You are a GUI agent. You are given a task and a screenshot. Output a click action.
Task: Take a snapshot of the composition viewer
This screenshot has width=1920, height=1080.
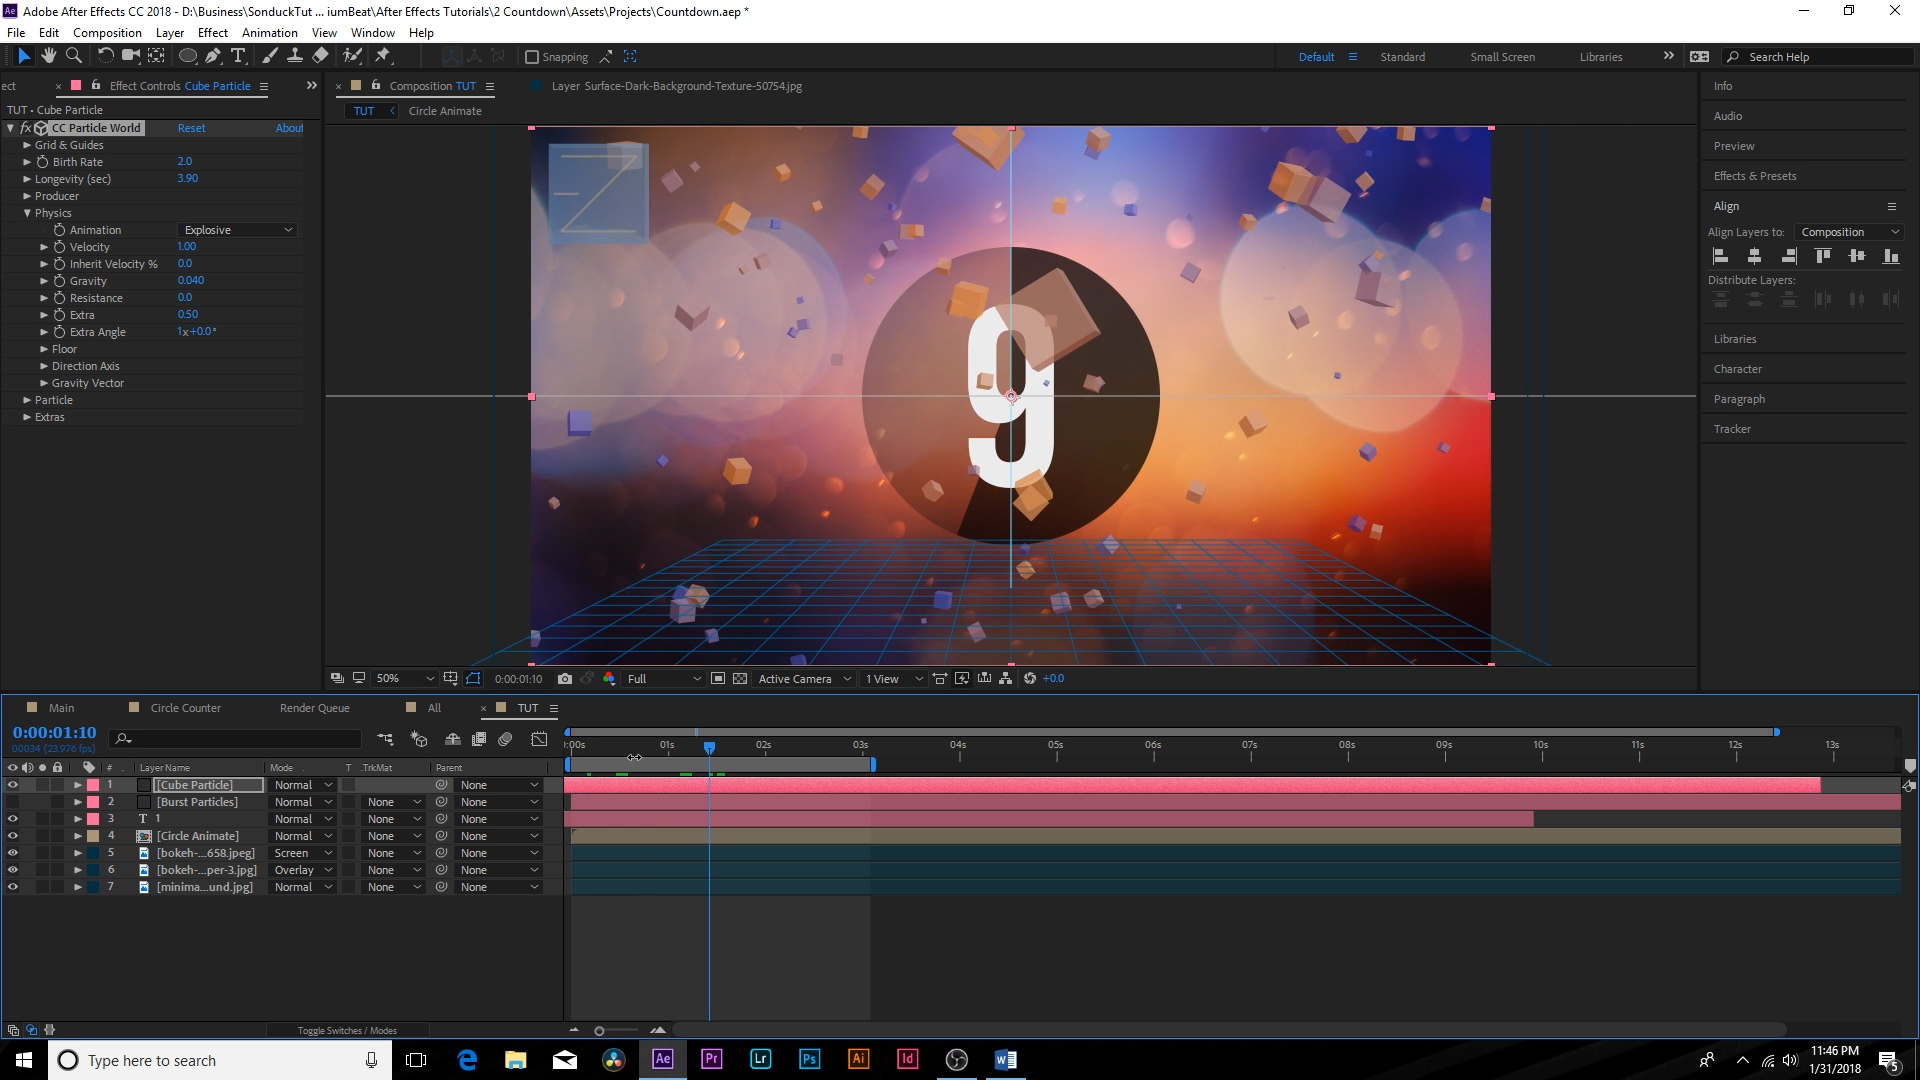565,678
